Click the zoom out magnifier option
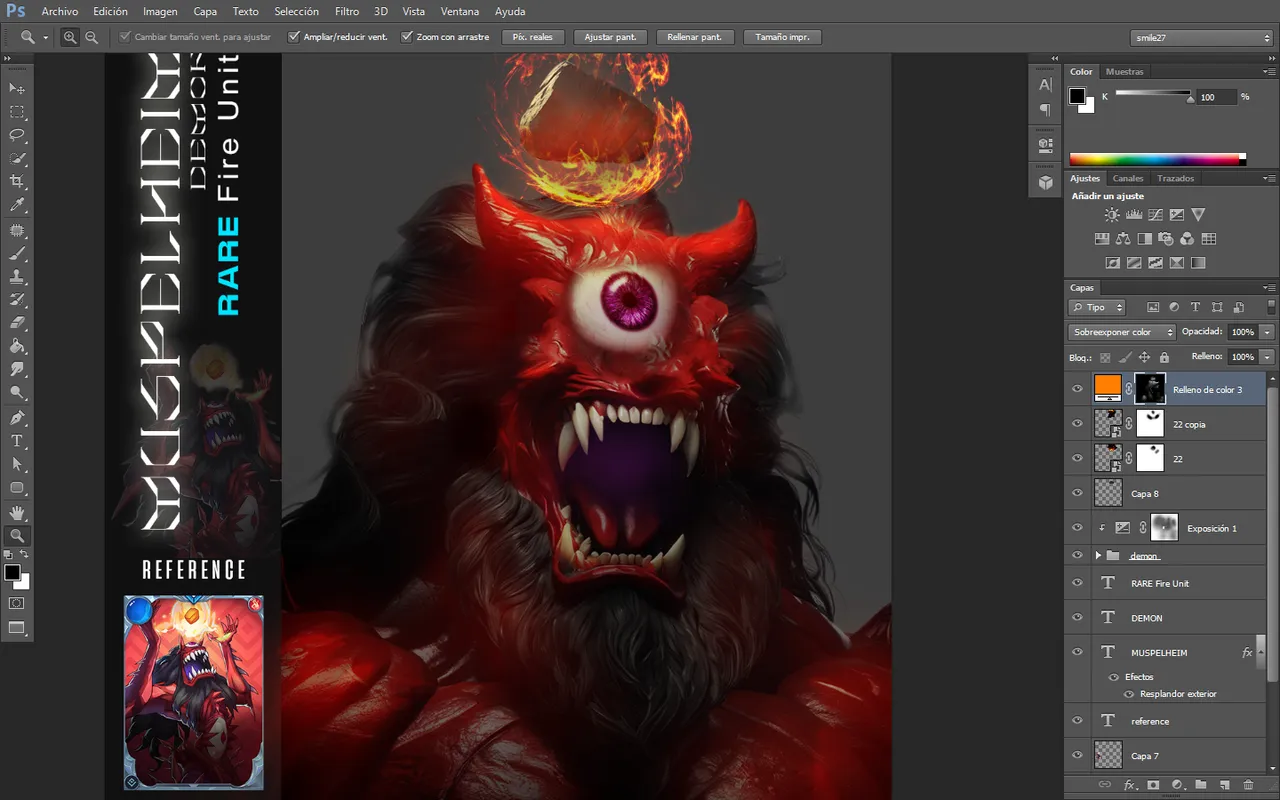 (91, 37)
